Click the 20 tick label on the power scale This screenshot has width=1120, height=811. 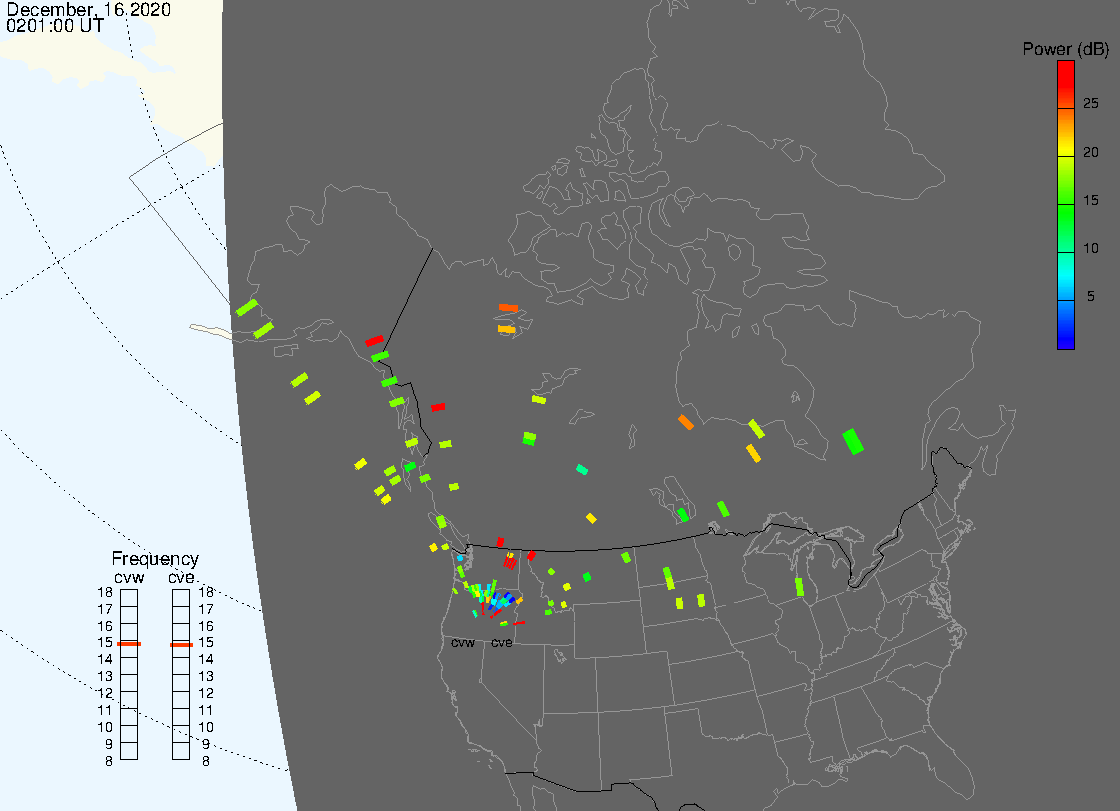coord(1090,151)
